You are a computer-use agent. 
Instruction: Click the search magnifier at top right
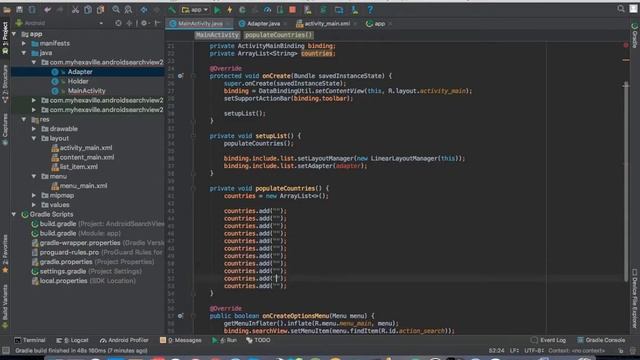pyautogui.click(x=621, y=9)
